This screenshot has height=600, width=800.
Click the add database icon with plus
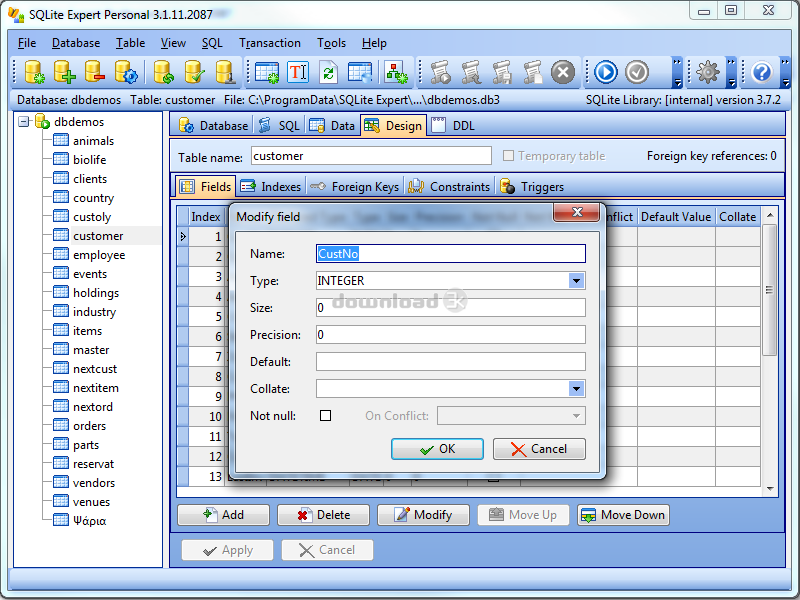point(65,72)
